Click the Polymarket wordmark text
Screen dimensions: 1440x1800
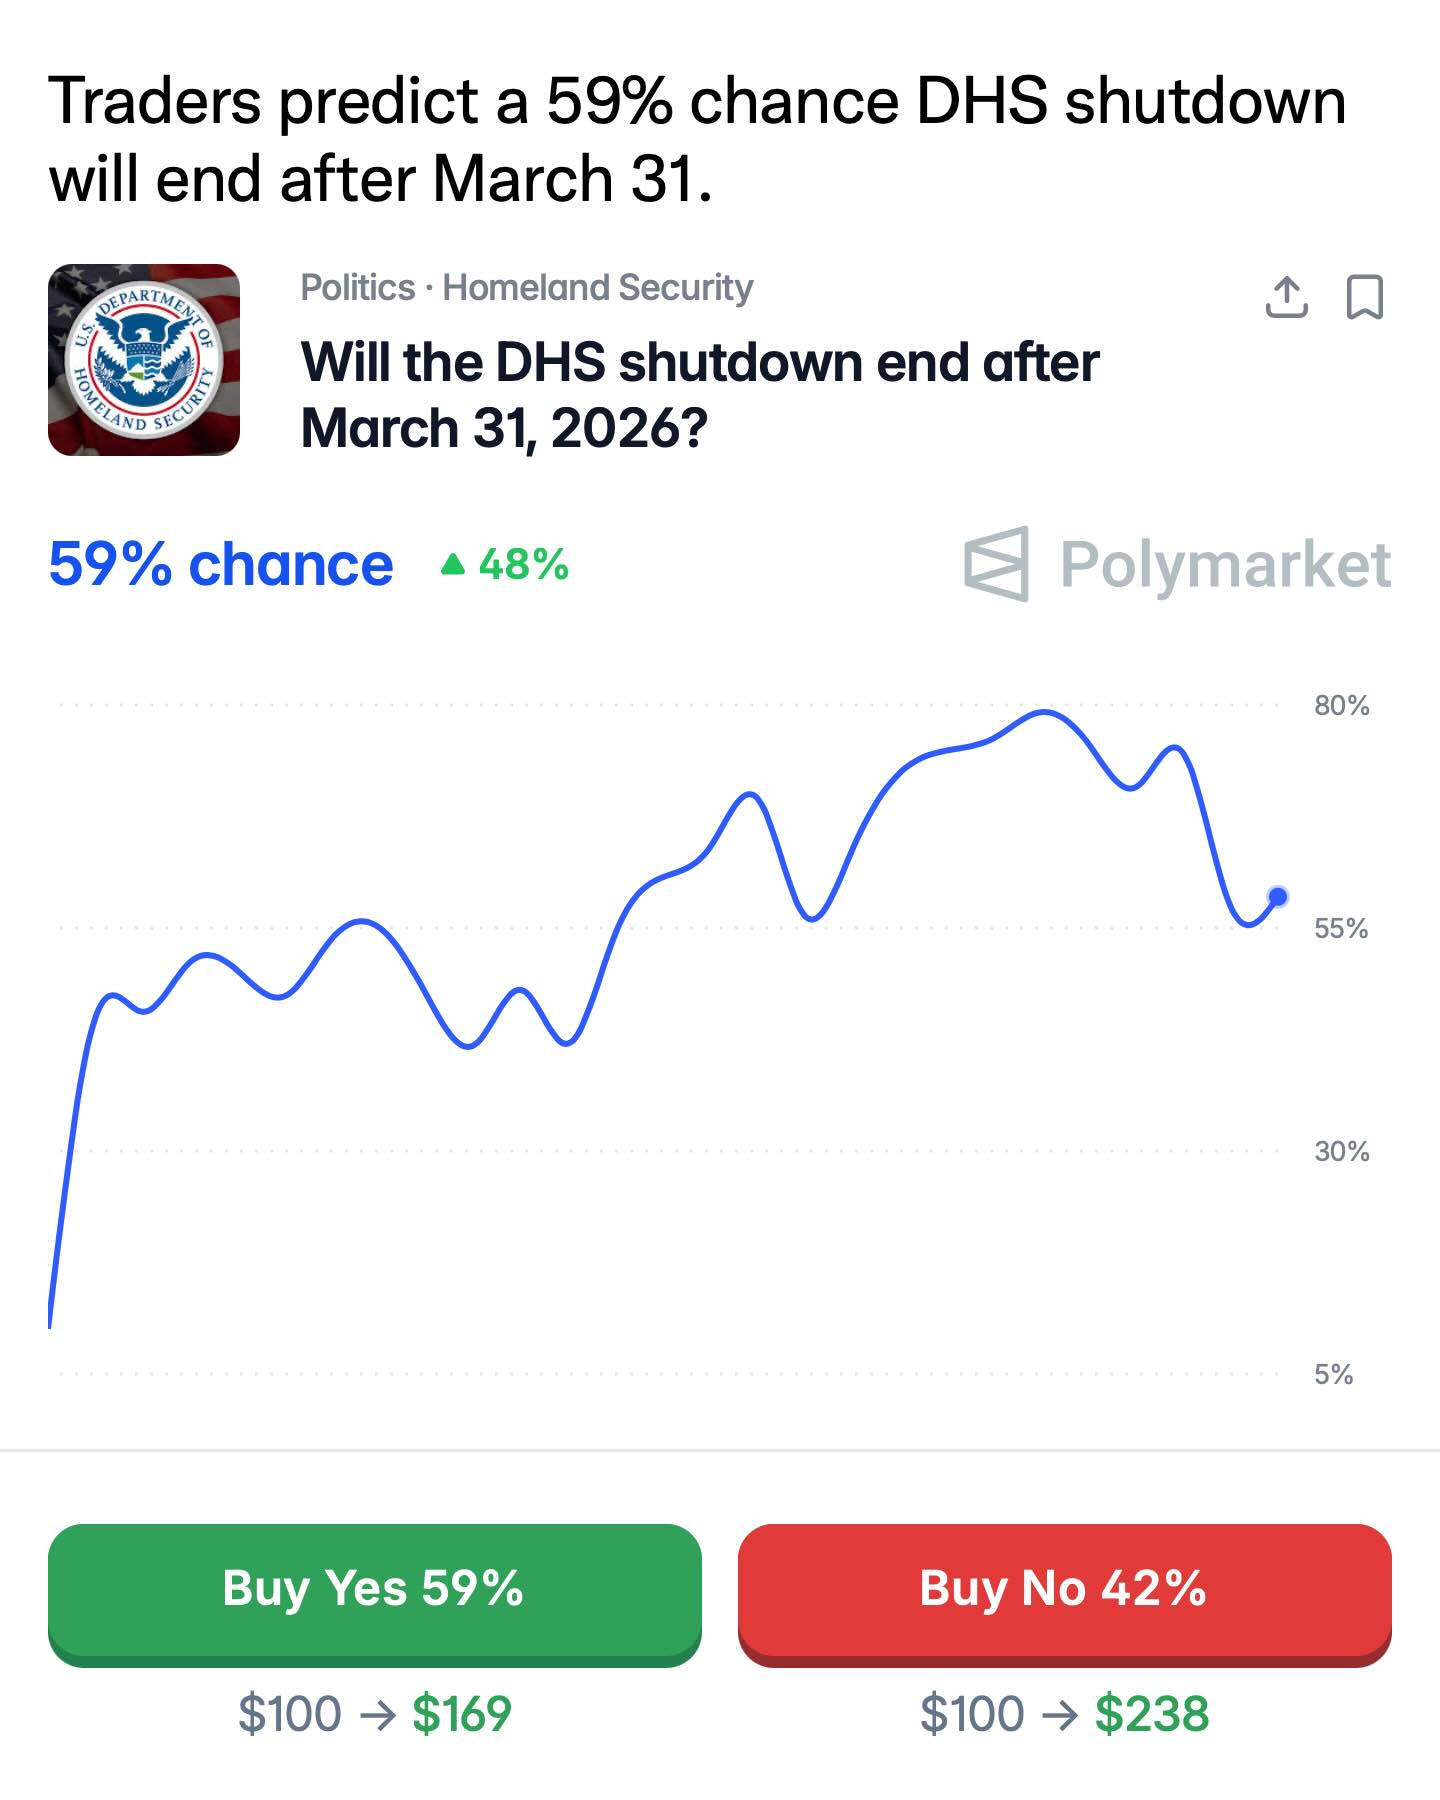click(x=1225, y=565)
